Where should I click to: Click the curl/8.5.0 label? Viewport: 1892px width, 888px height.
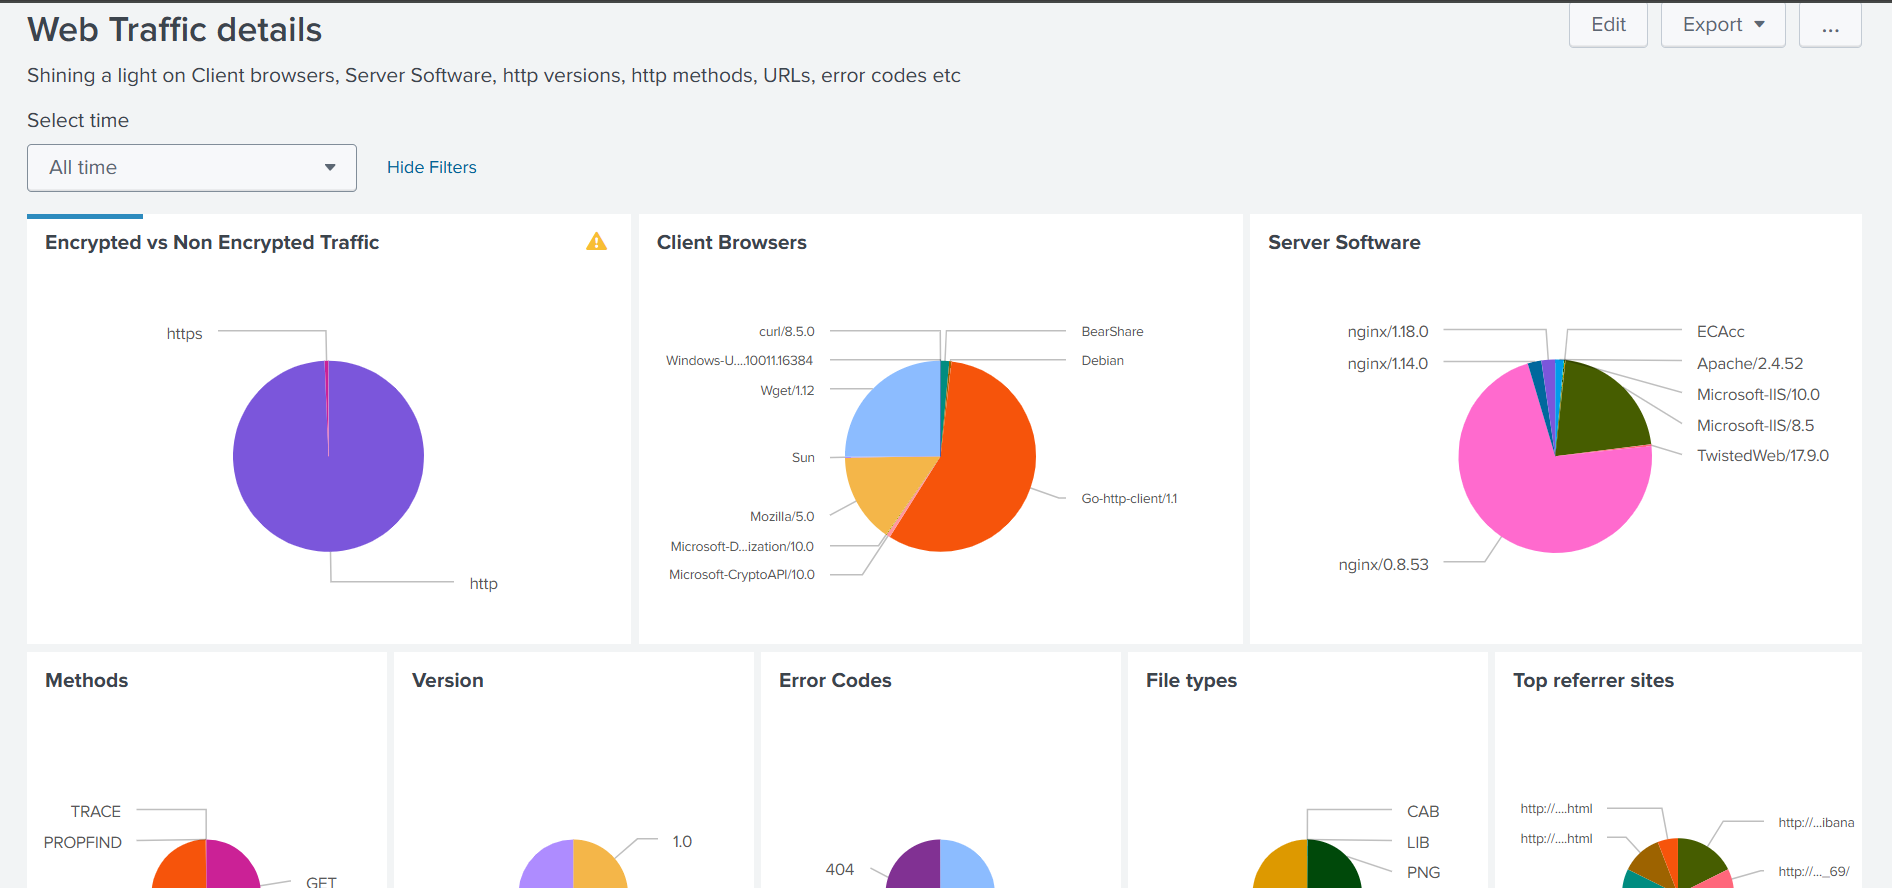tap(787, 332)
